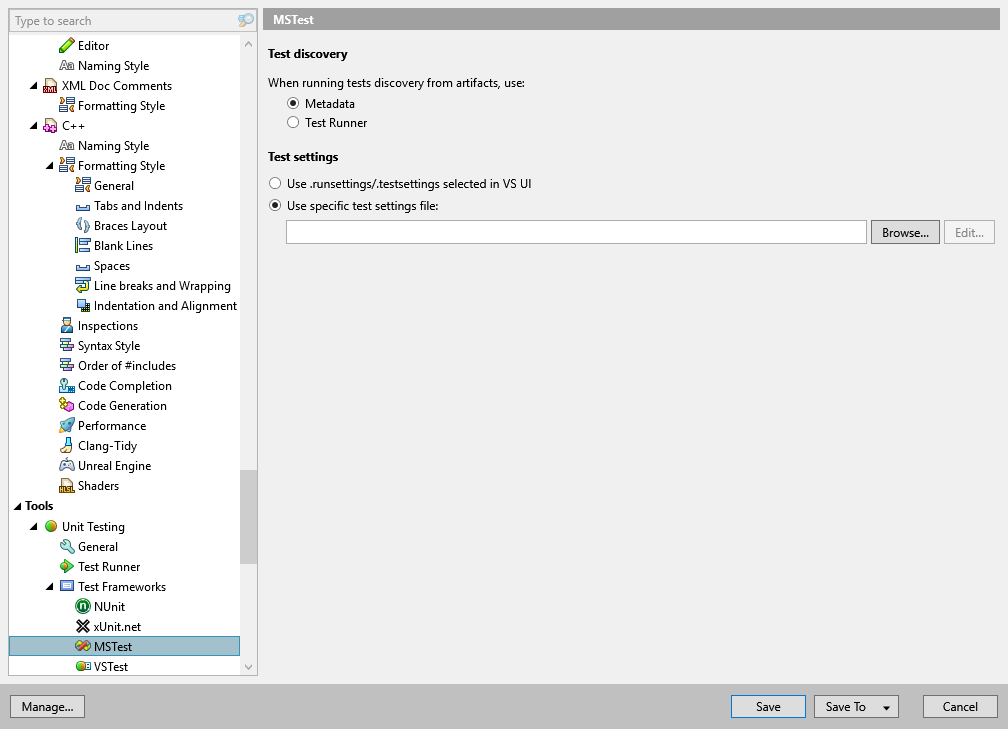Click Line breaks and Wrapping icon
This screenshot has width=1008, height=729.
(83, 285)
